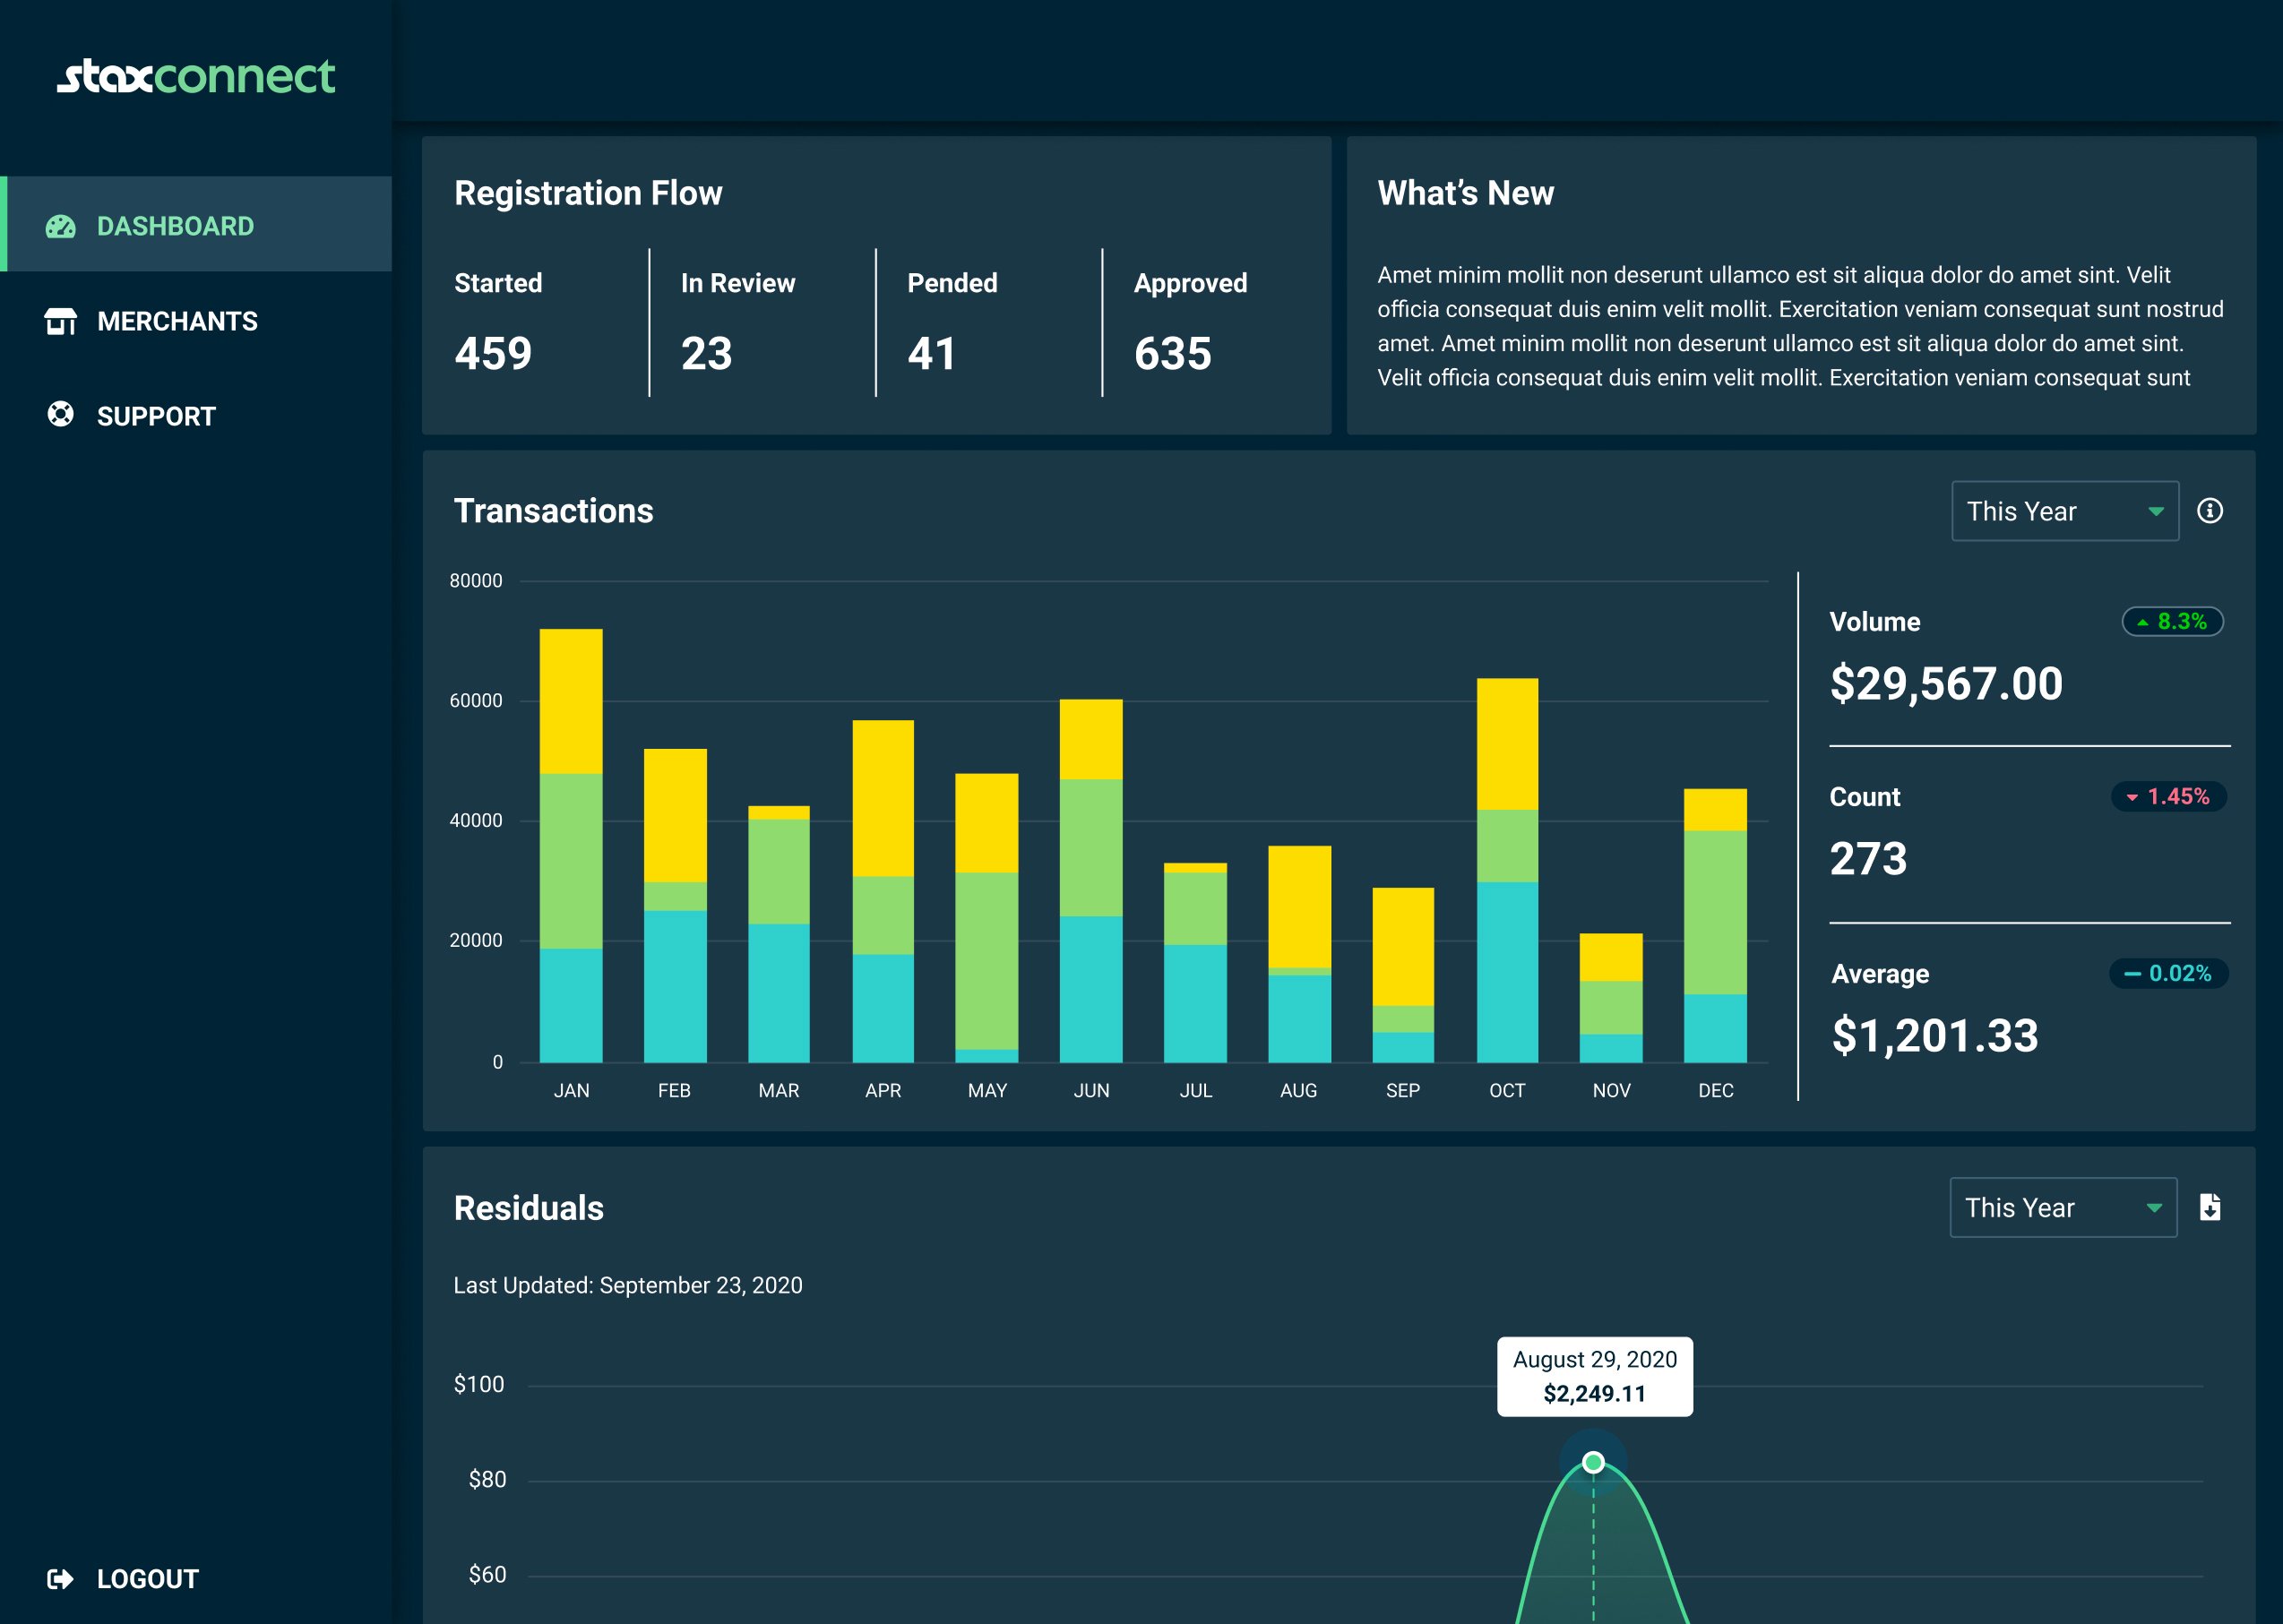Screen dimensions: 2283x1624
Task: Click the Approved count 635
Action: coord(1172,354)
